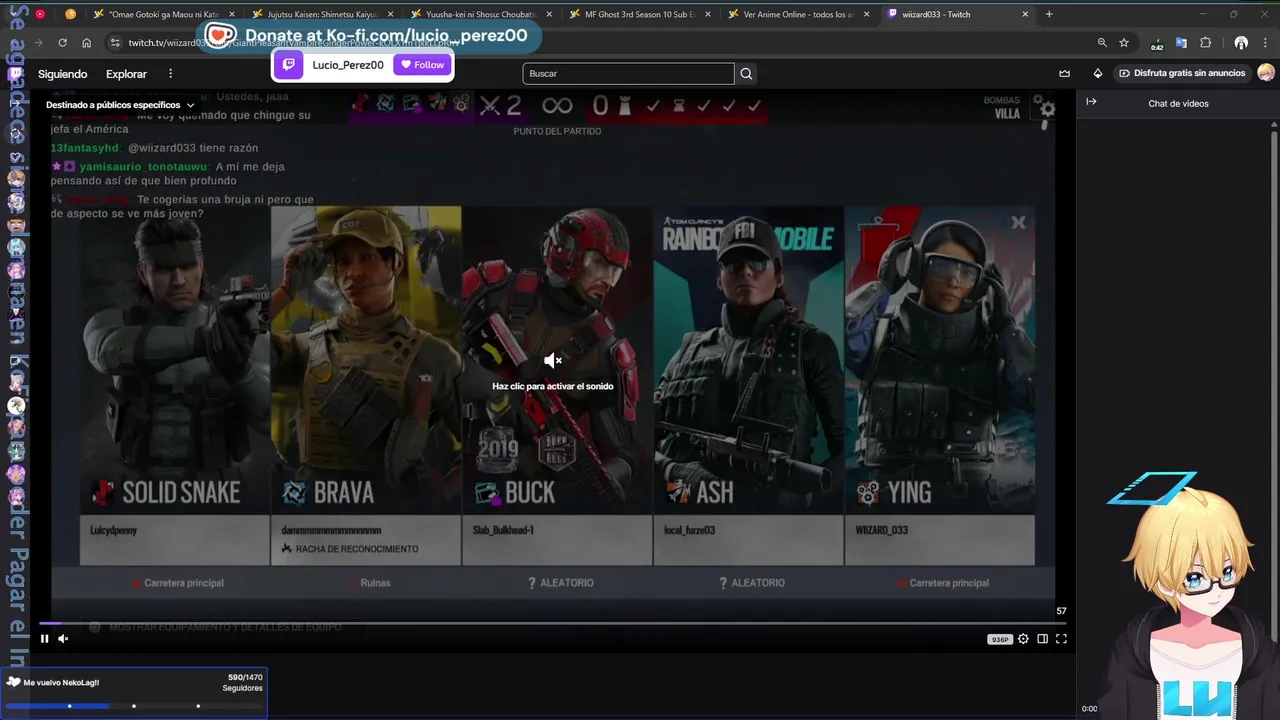Open Twitch more options three-dot menu
The image size is (1280, 720).
point(171,74)
